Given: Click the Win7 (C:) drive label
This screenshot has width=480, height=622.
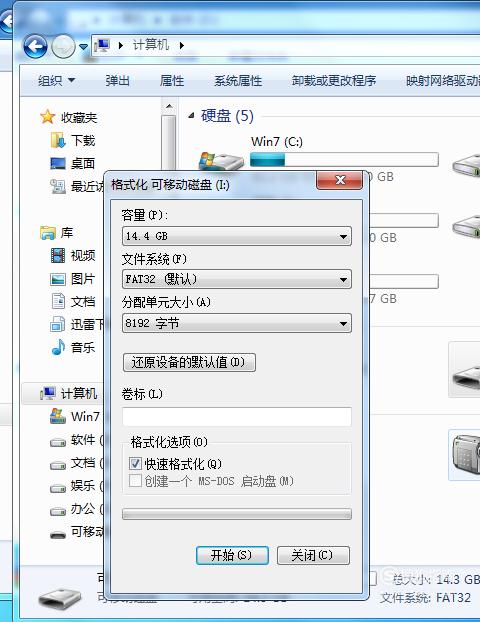Looking at the screenshot, I should click(277, 142).
